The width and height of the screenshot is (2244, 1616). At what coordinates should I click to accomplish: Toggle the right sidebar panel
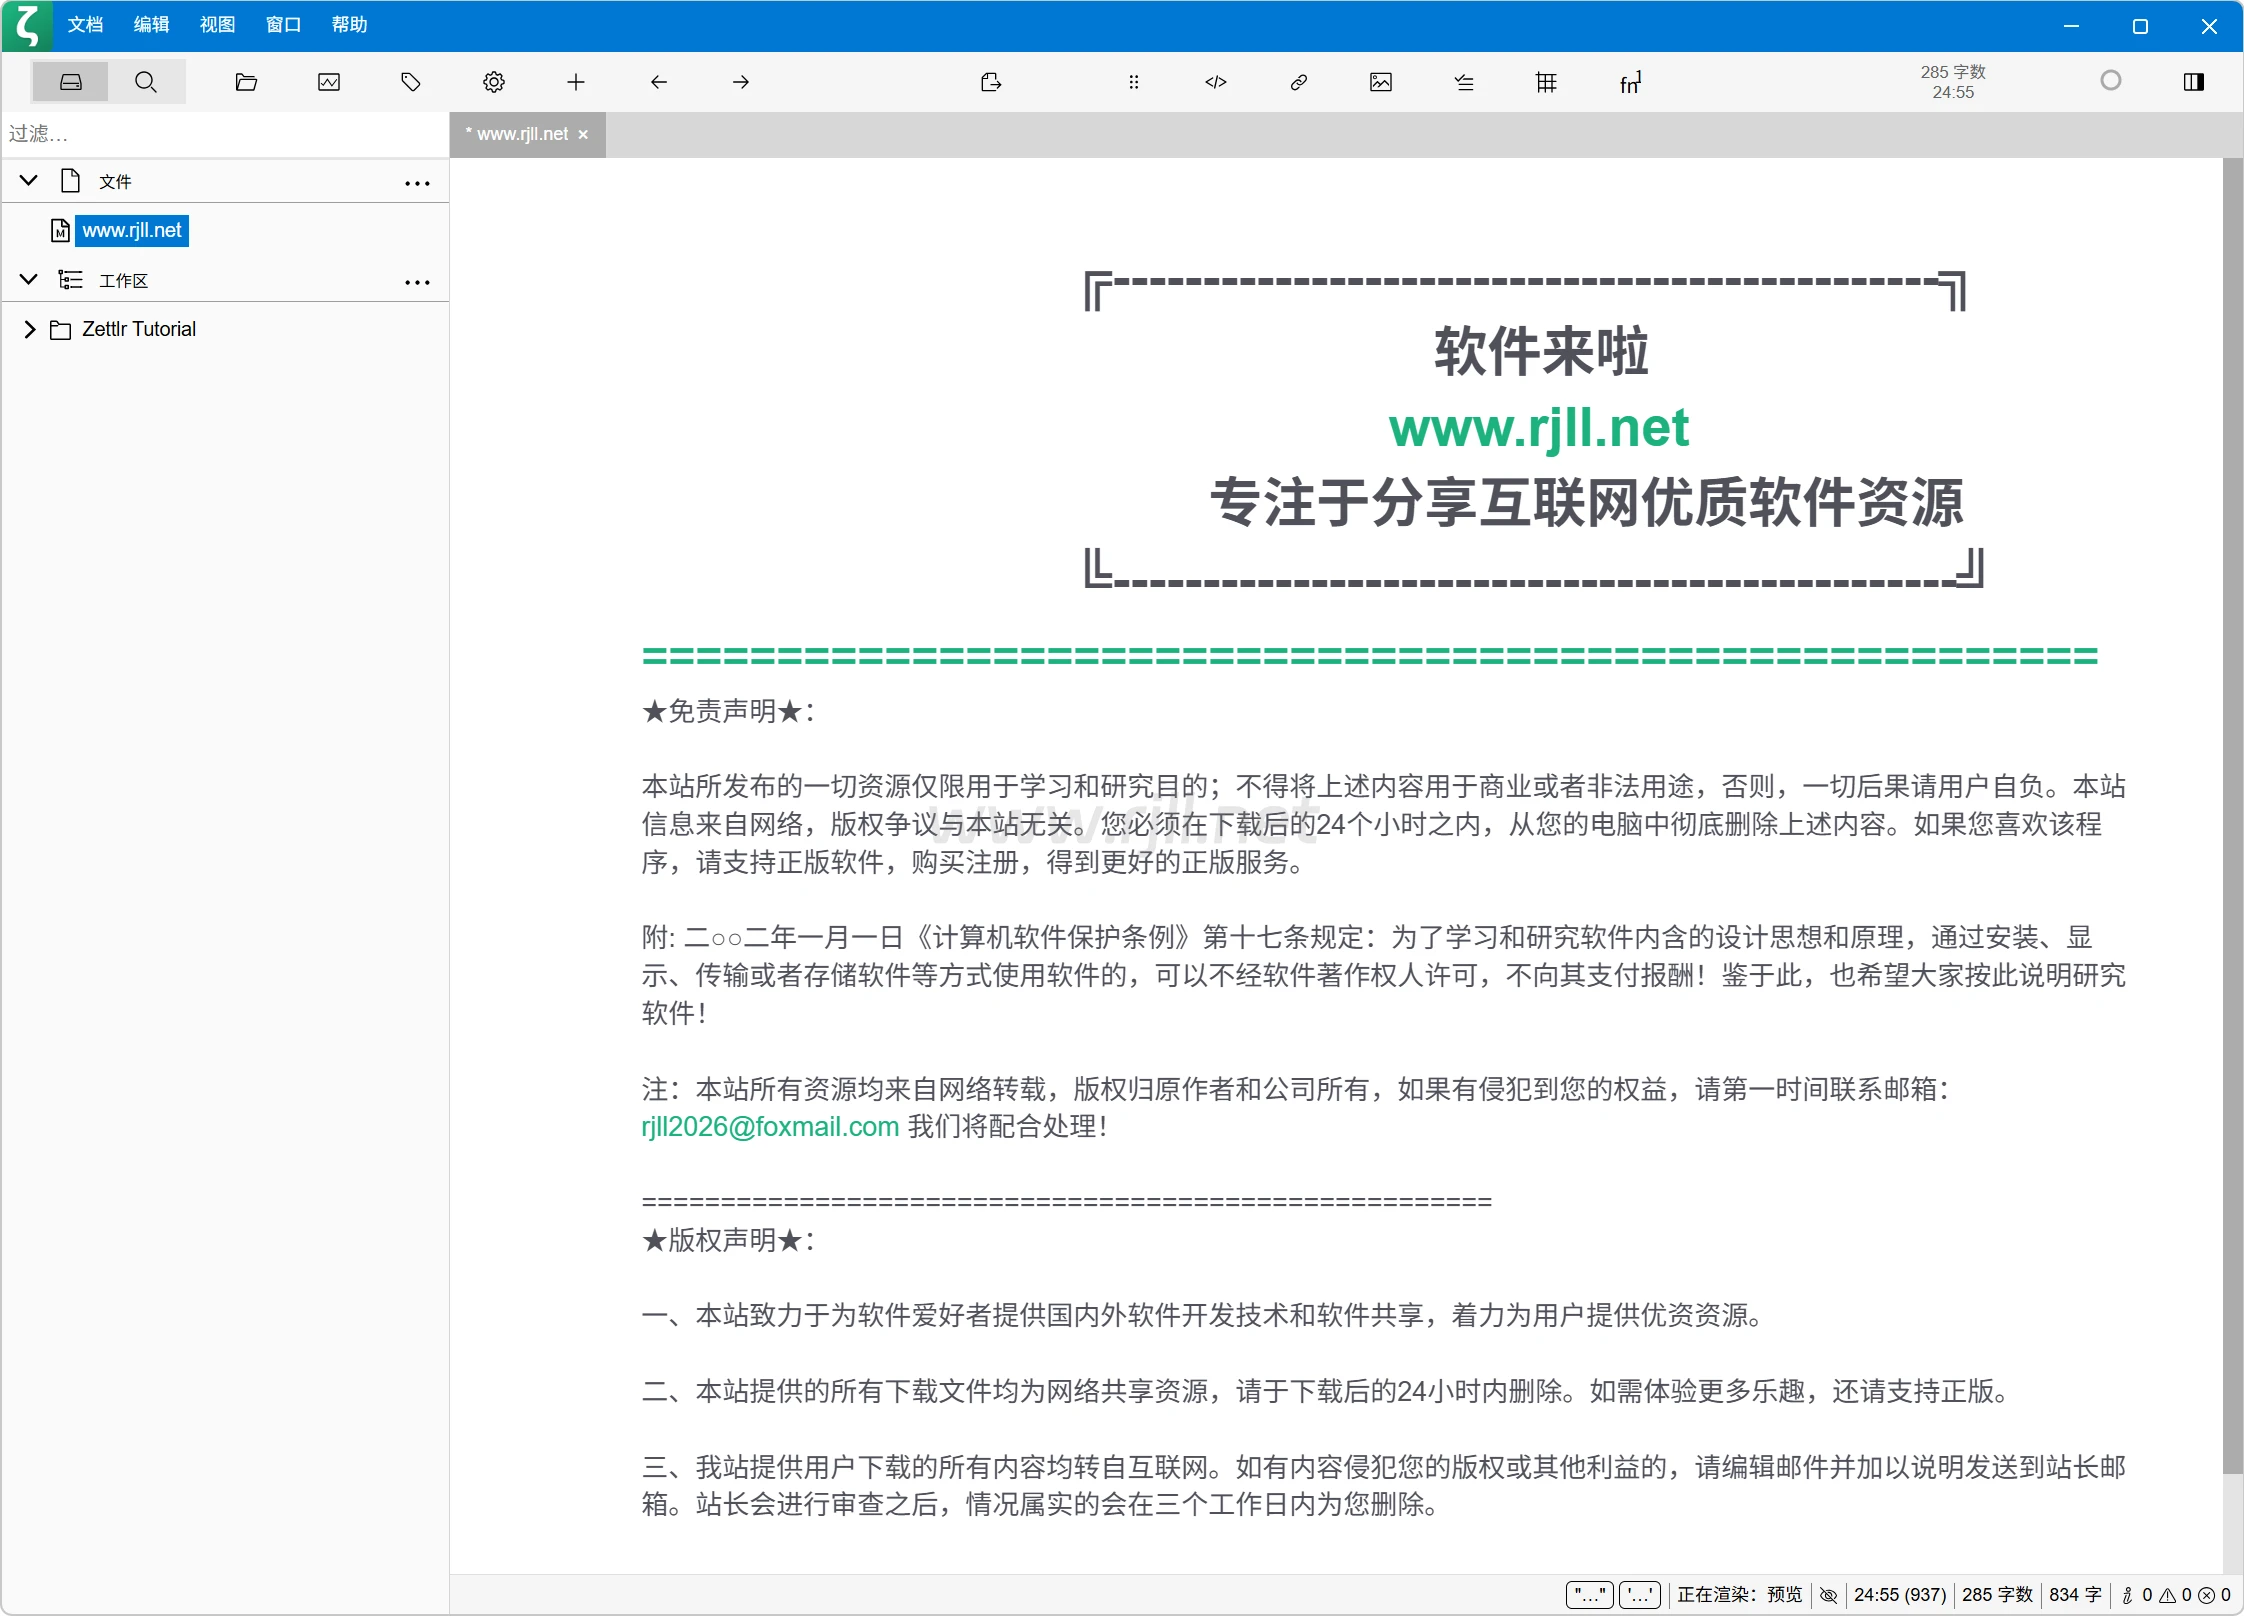click(x=2193, y=82)
